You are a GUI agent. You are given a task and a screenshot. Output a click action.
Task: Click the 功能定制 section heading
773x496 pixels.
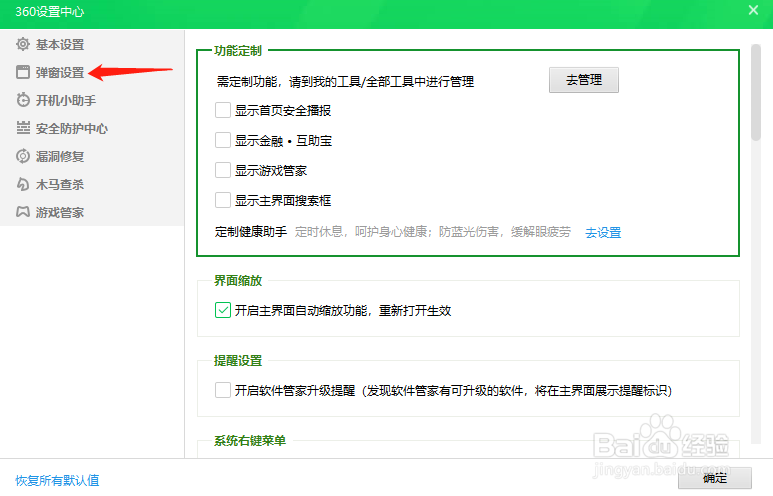(x=238, y=51)
